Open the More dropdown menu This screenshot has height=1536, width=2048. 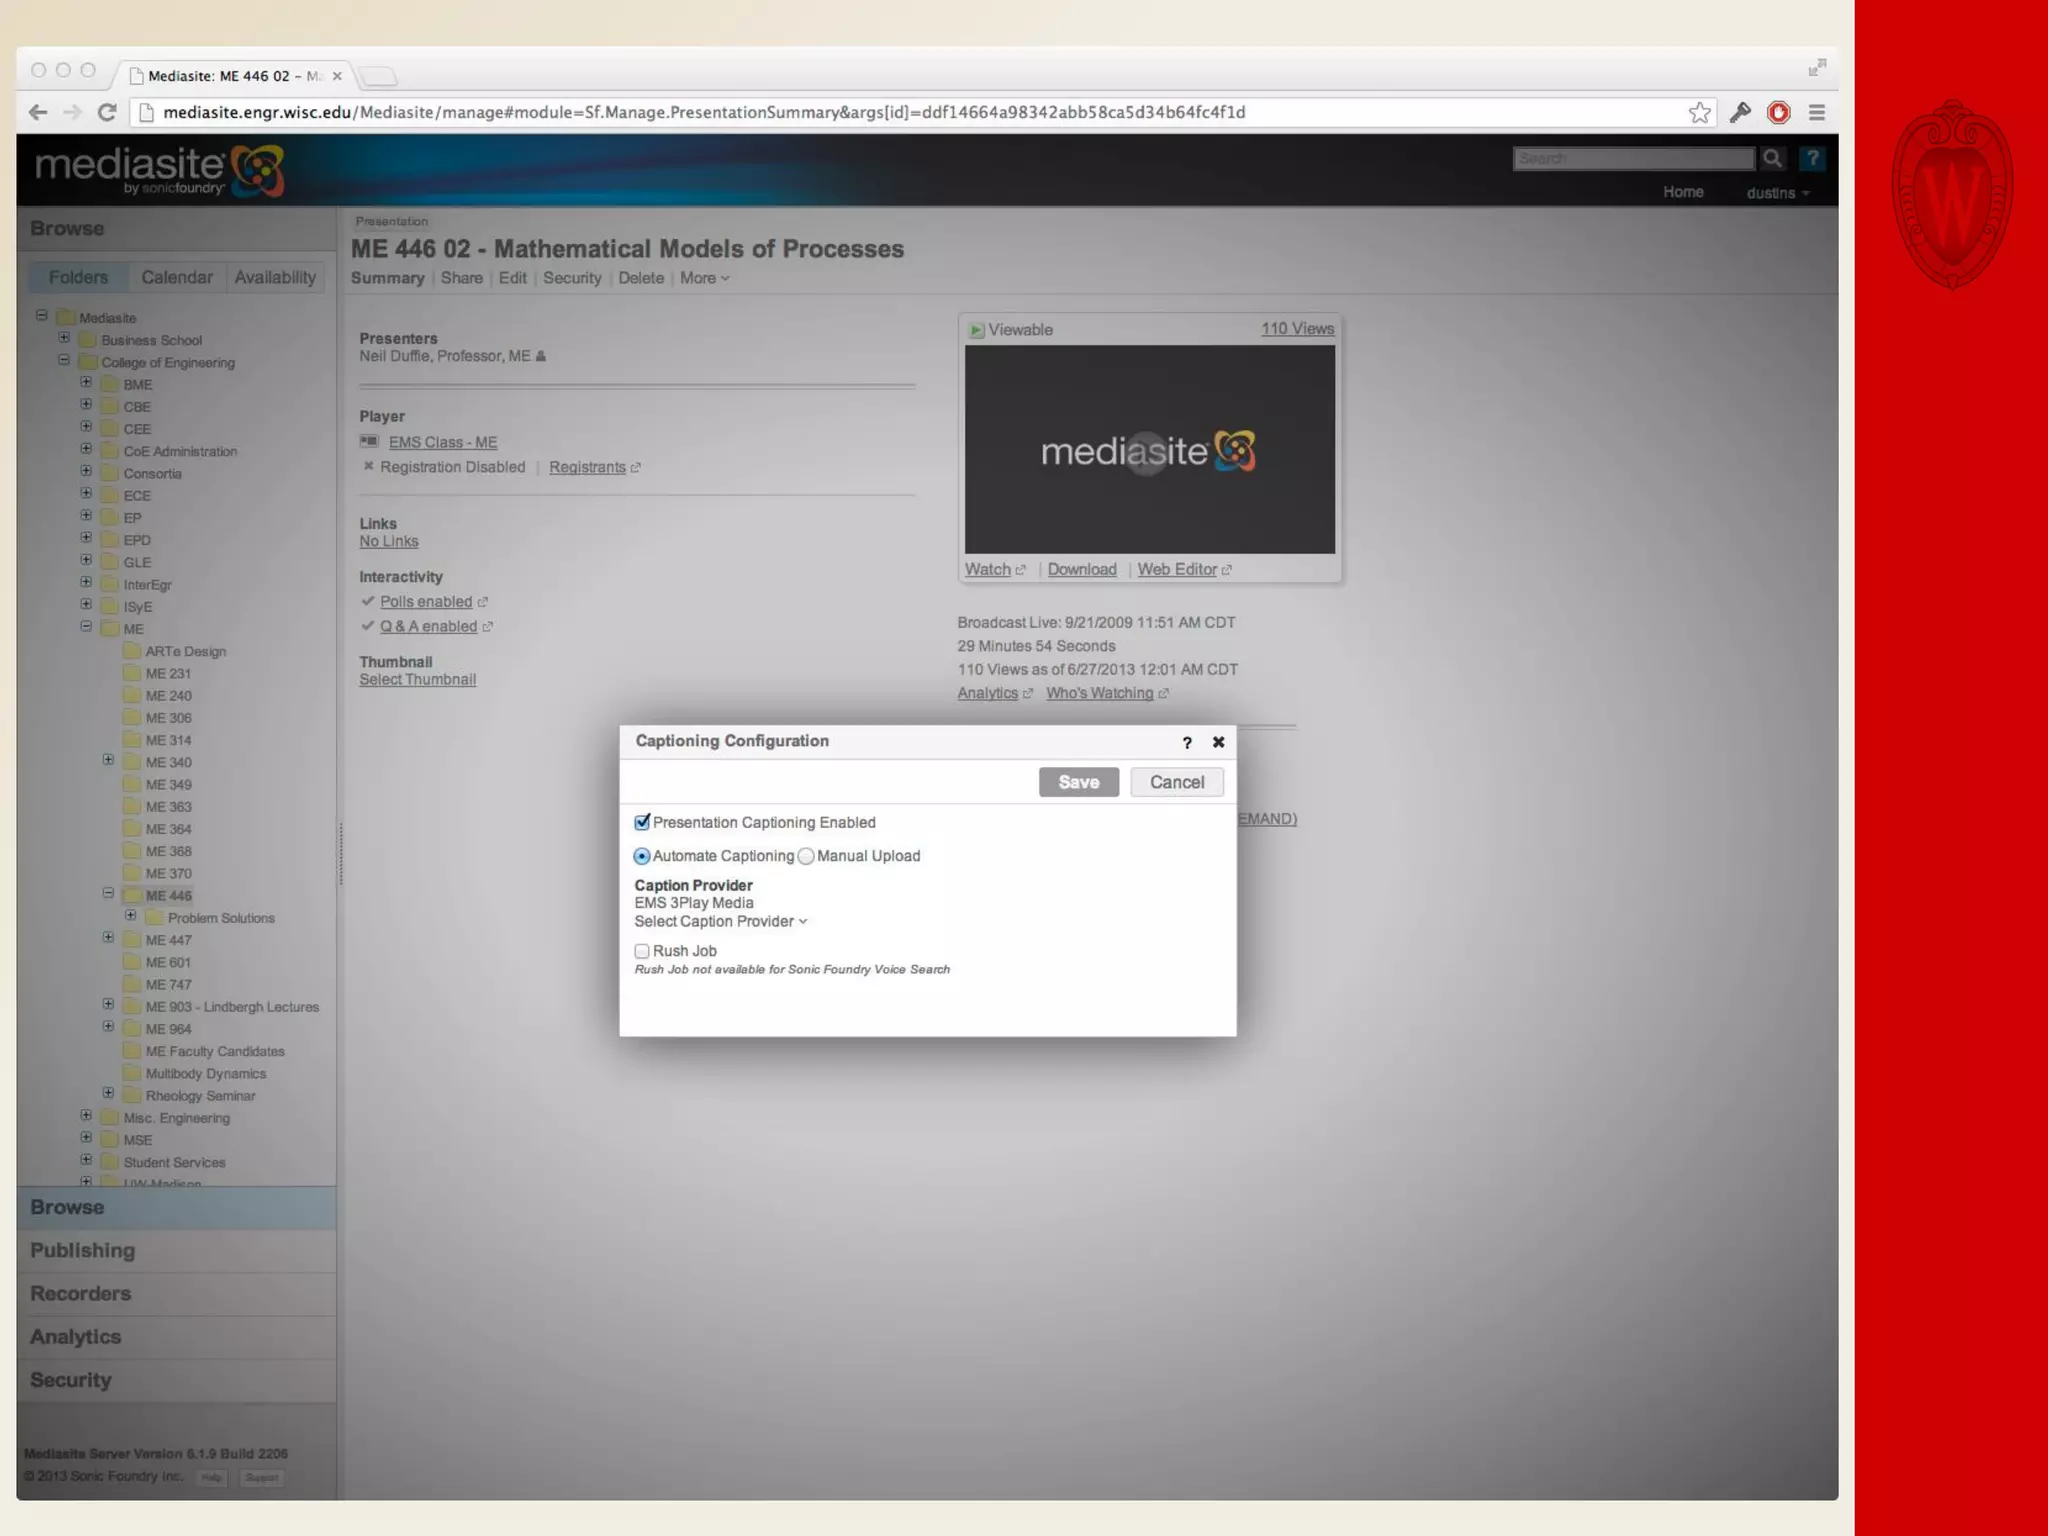(x=705, y=278)
